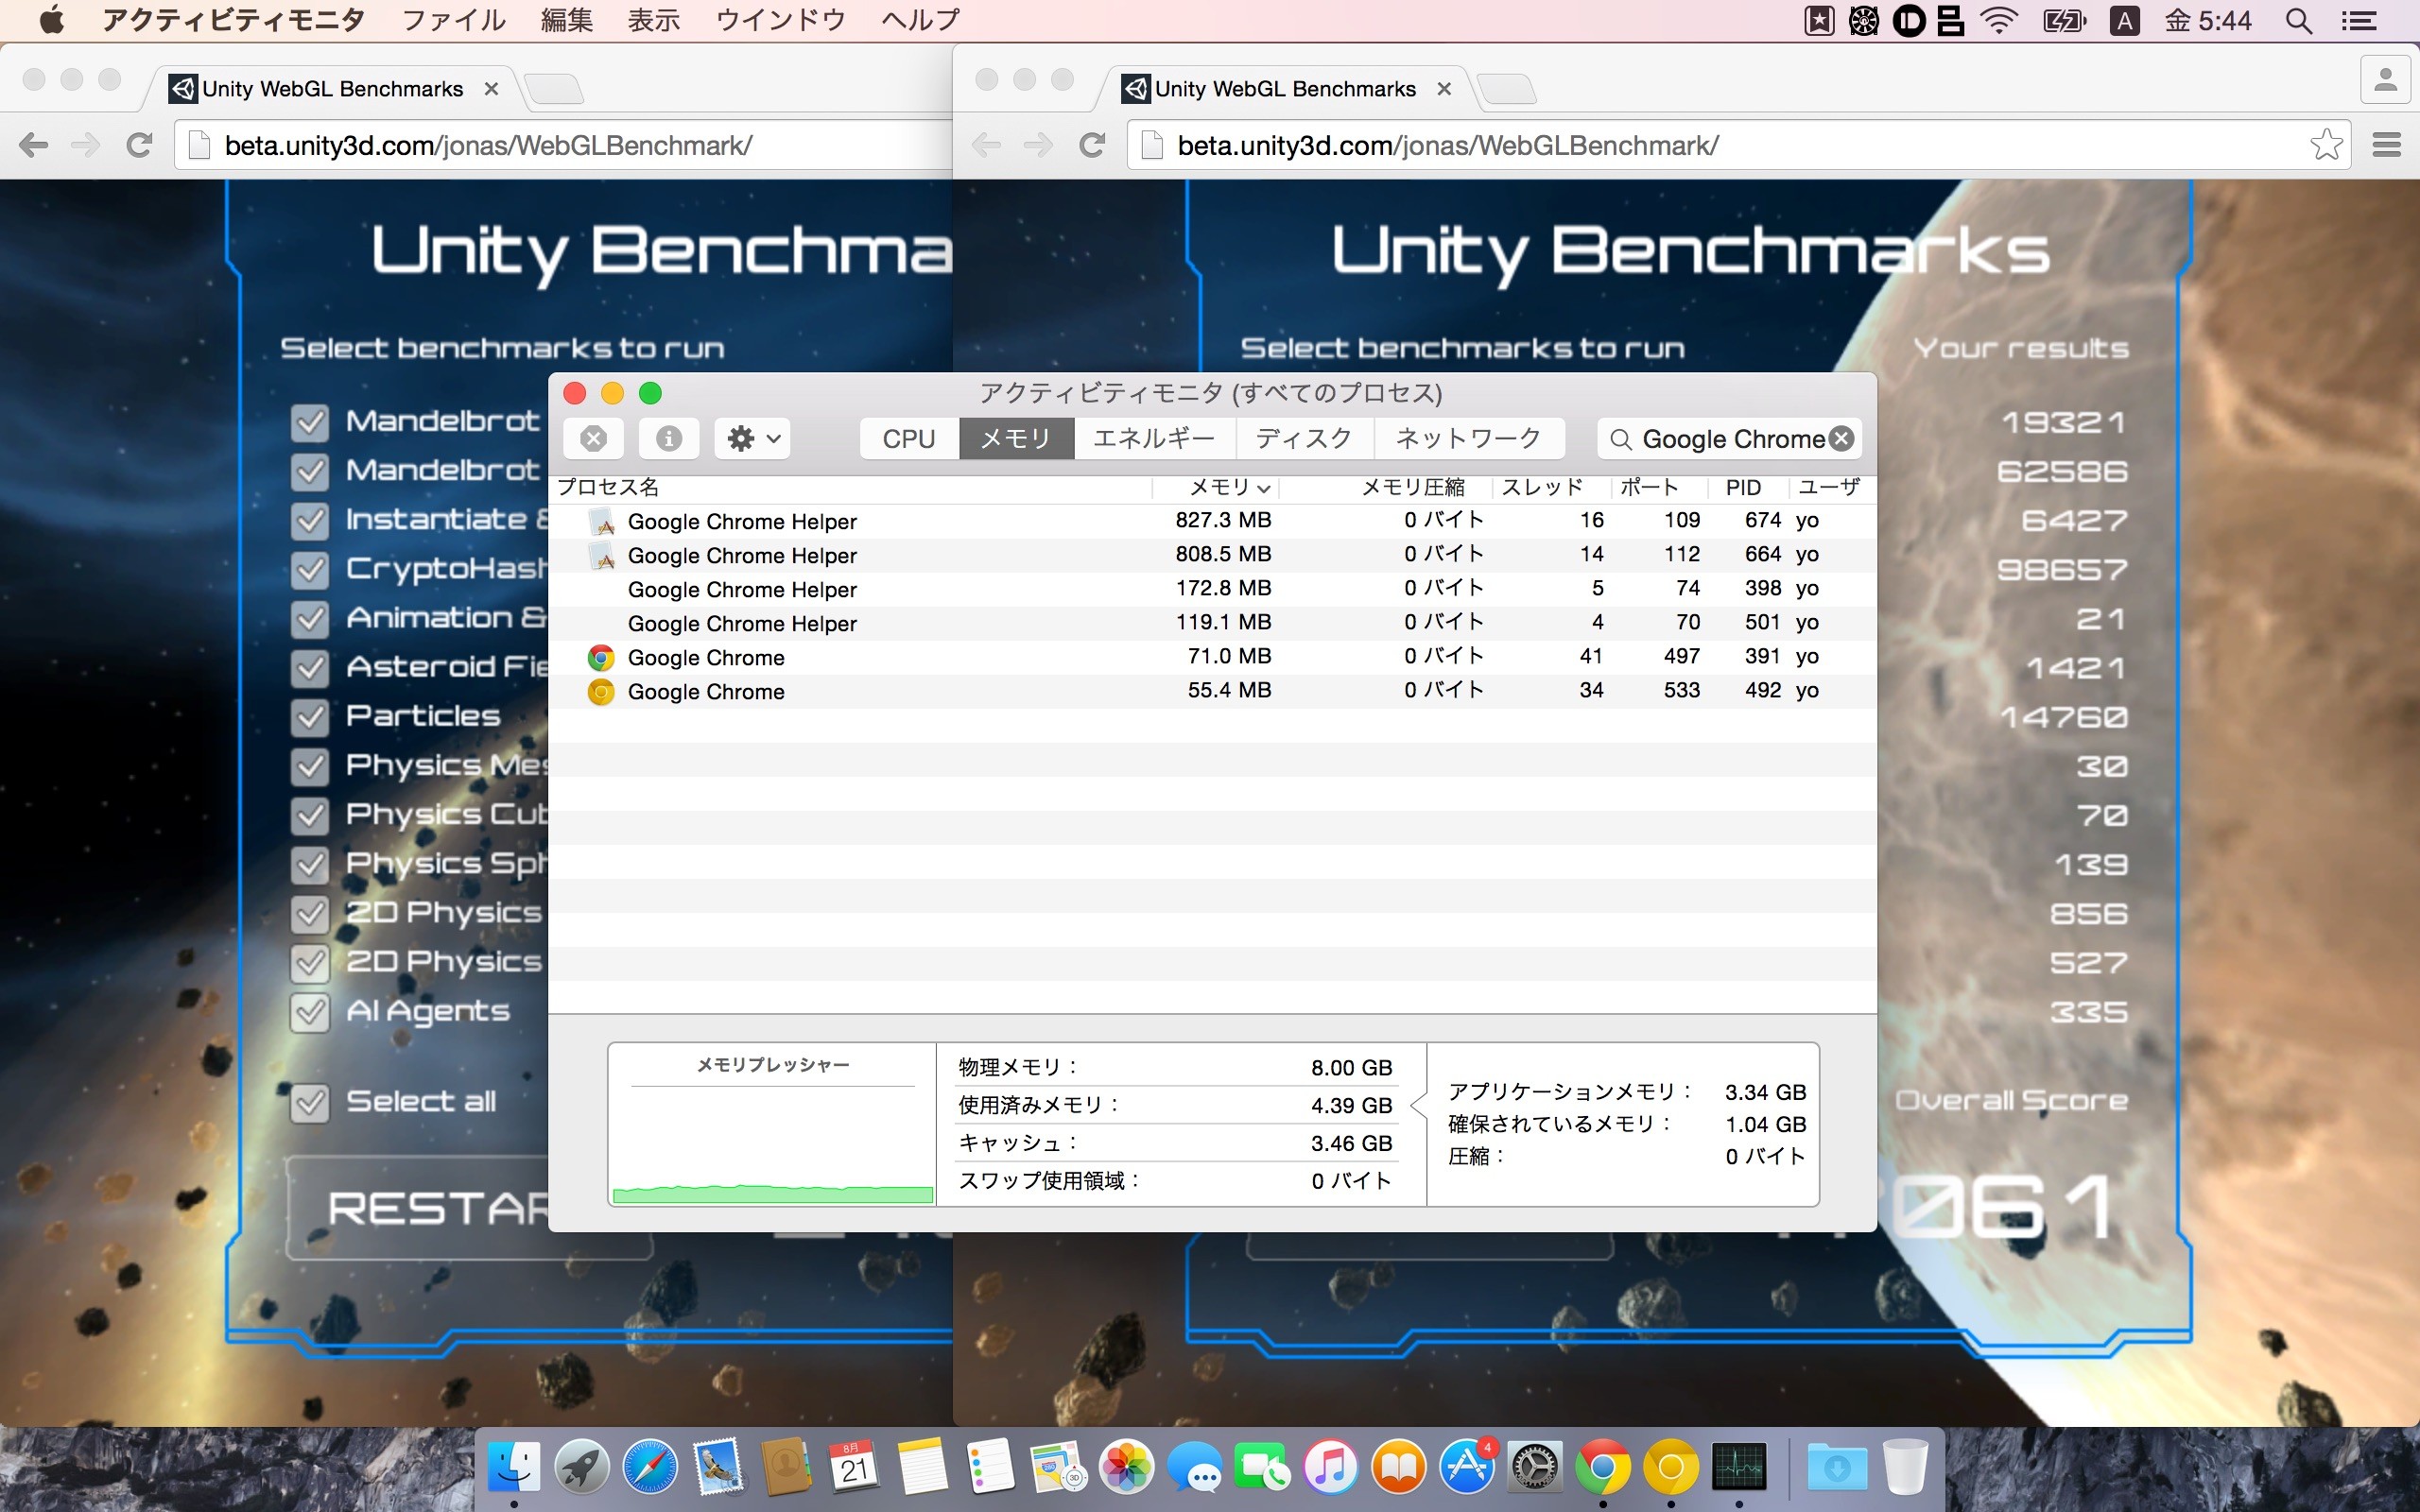This screenshot has height=1512, width=2420.
Task: Reload the left Chrome window page
Action: pyautogui.click(x=139, y=145)
